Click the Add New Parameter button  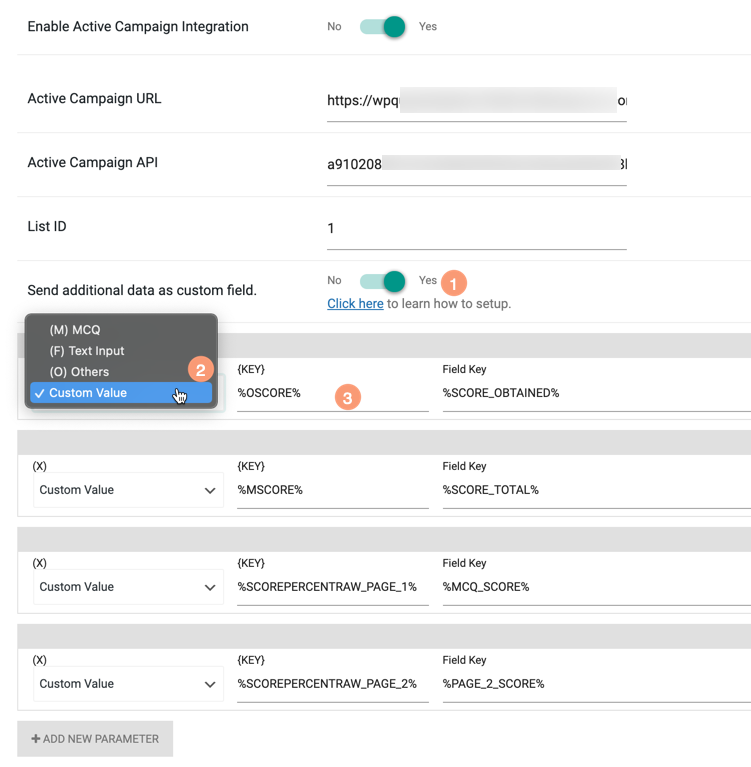(95, 739)
